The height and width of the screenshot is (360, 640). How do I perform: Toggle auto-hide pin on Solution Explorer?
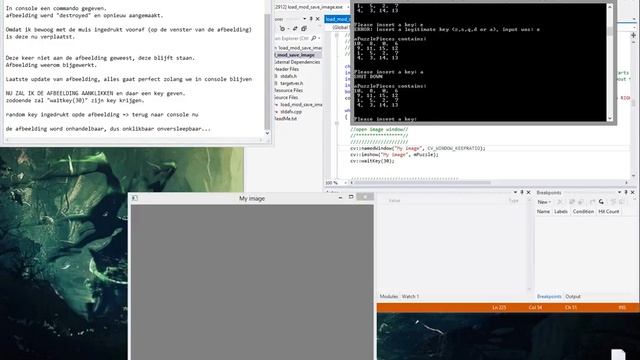(311, 19)
